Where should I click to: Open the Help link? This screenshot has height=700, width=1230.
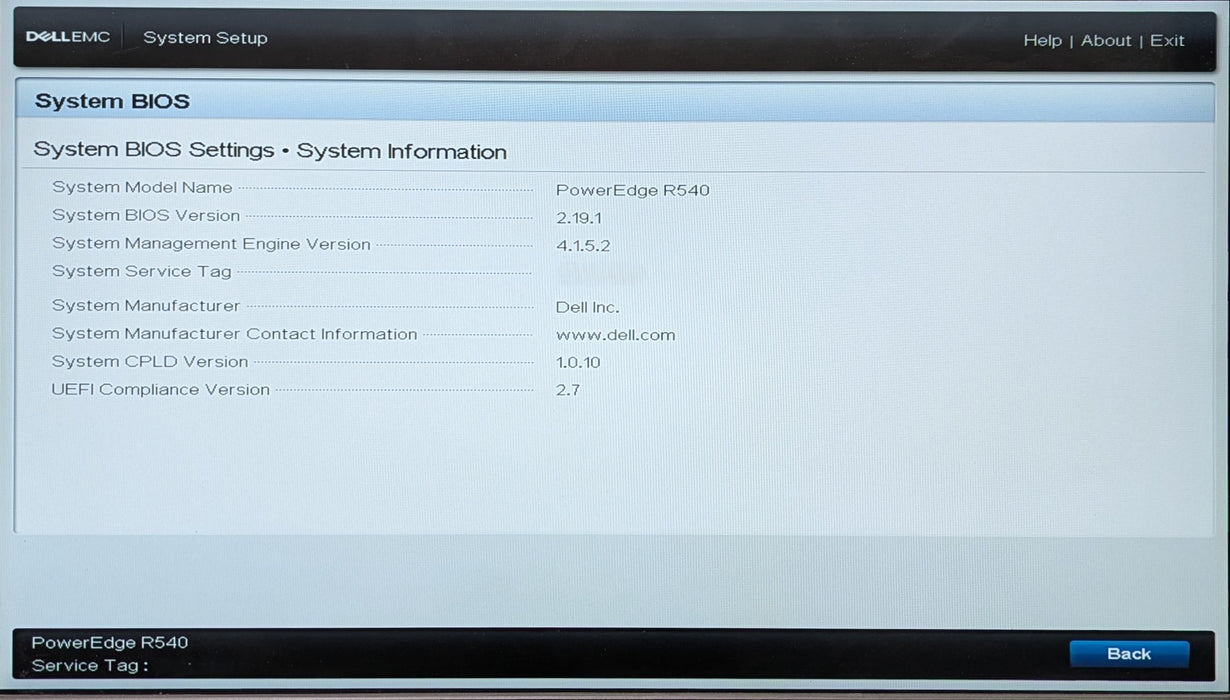[x=1042, y=41]
